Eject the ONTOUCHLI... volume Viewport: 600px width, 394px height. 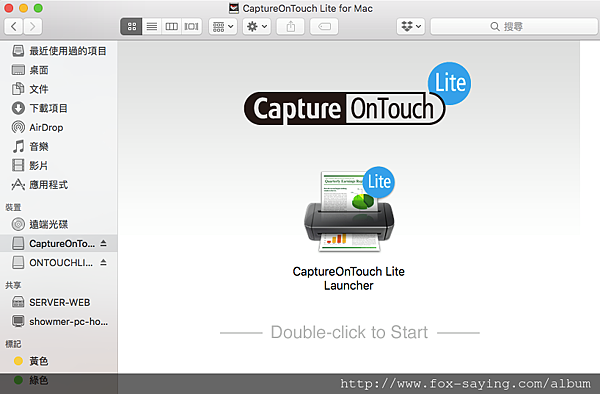click(x=103, y=262)
